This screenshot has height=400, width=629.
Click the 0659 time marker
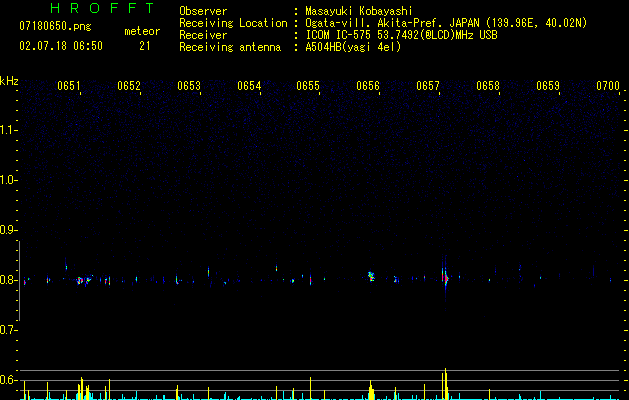point(548,86)
